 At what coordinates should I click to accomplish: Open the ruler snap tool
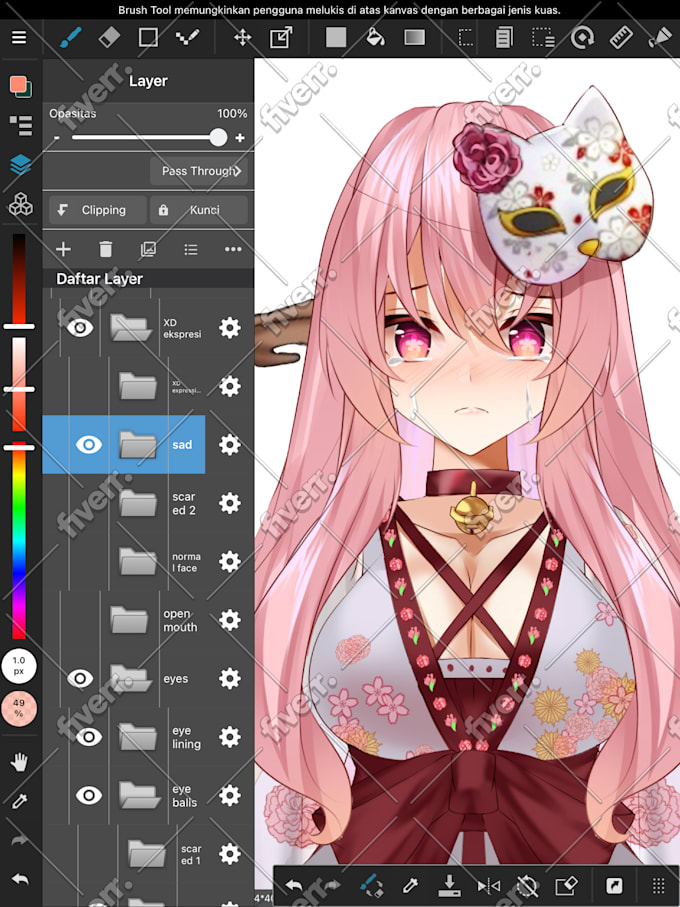[x=621, y=38]
